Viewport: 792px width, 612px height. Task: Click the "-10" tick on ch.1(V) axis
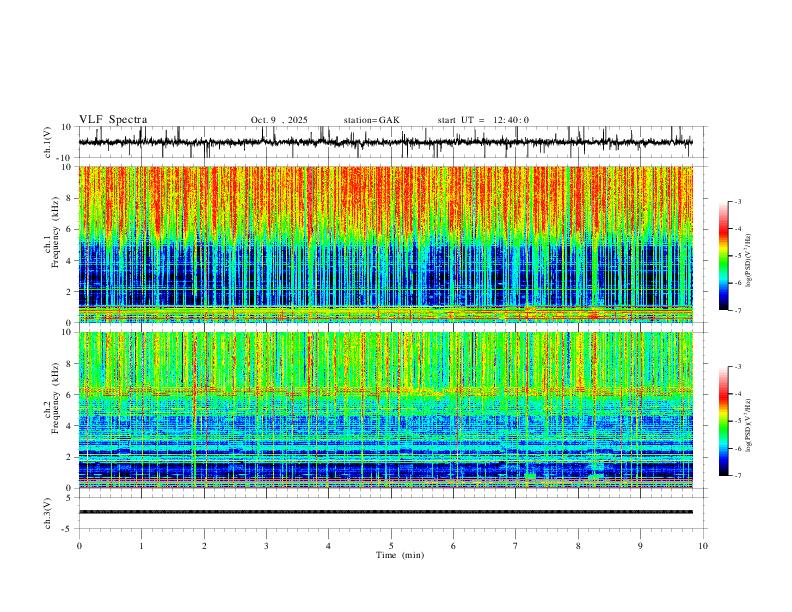(66, 158)
